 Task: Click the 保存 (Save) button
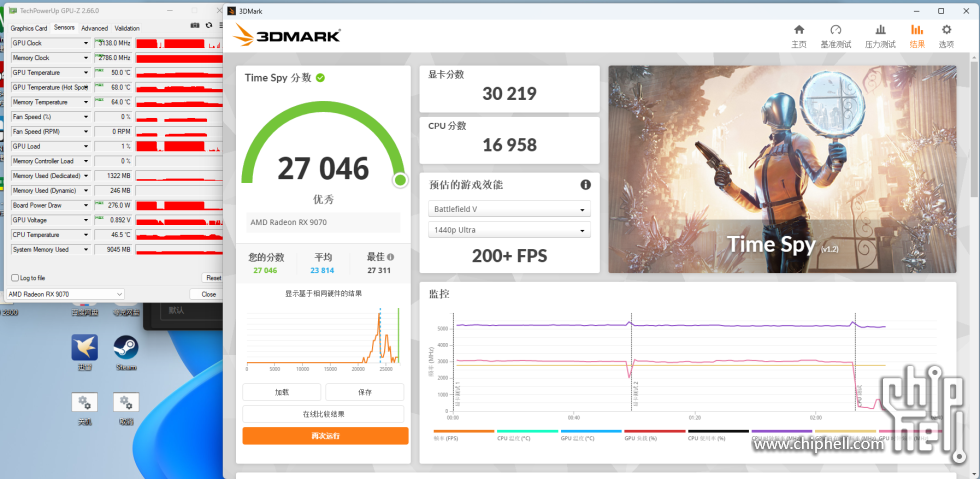click(x=364, y=392)
